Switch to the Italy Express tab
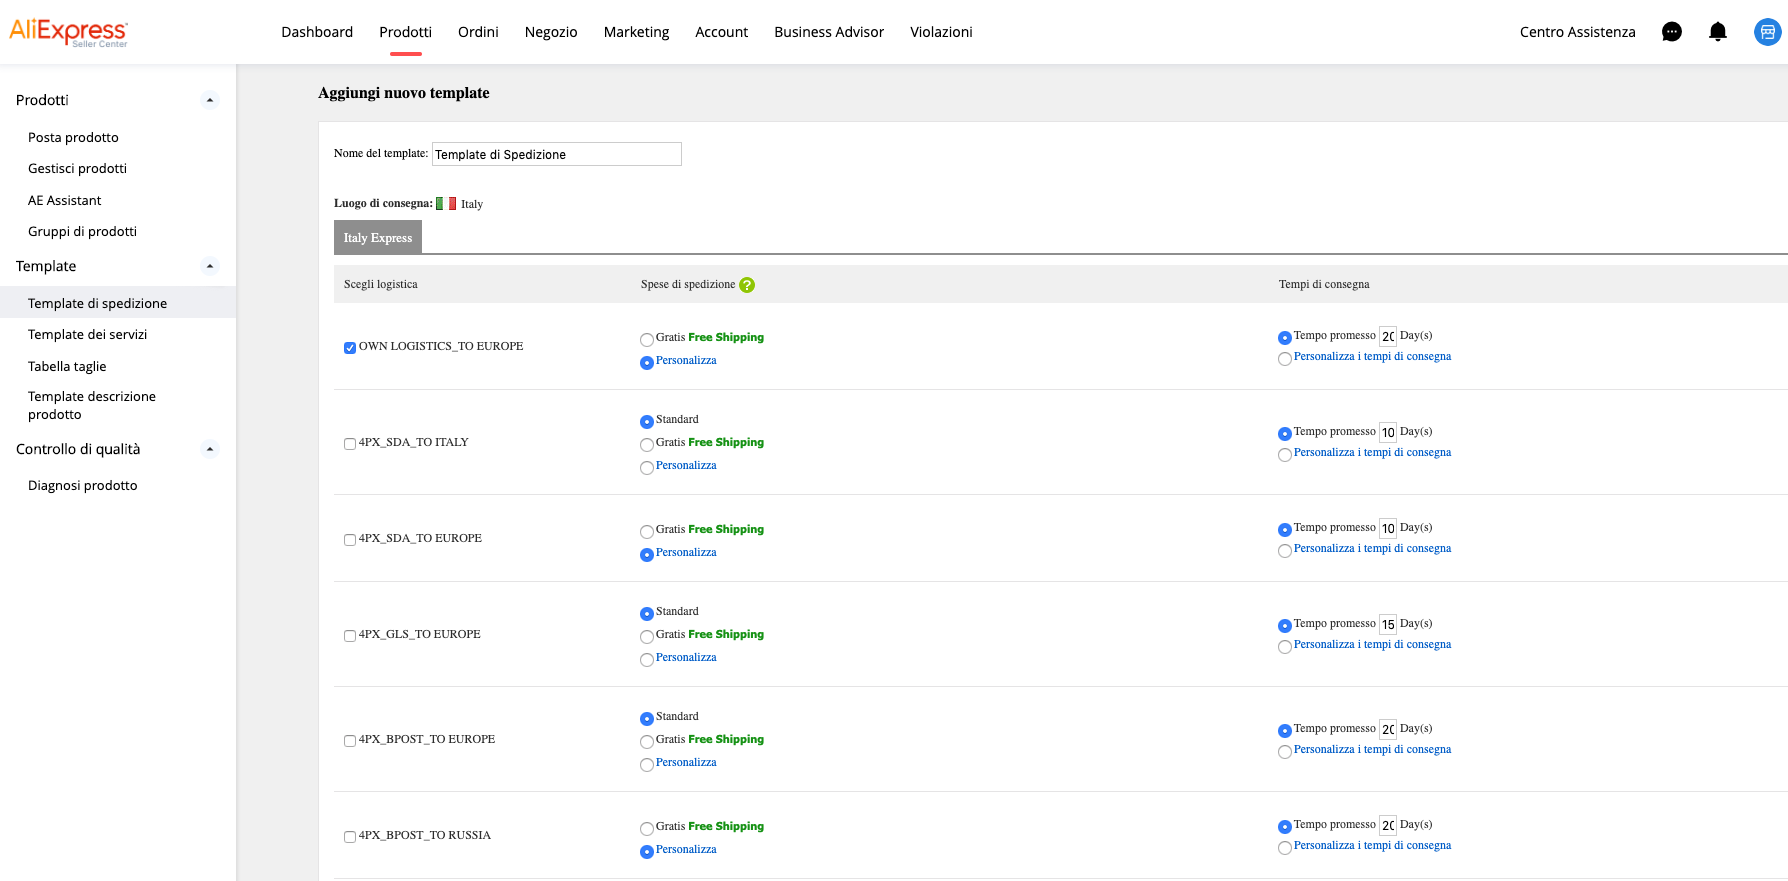 [378, 238]
